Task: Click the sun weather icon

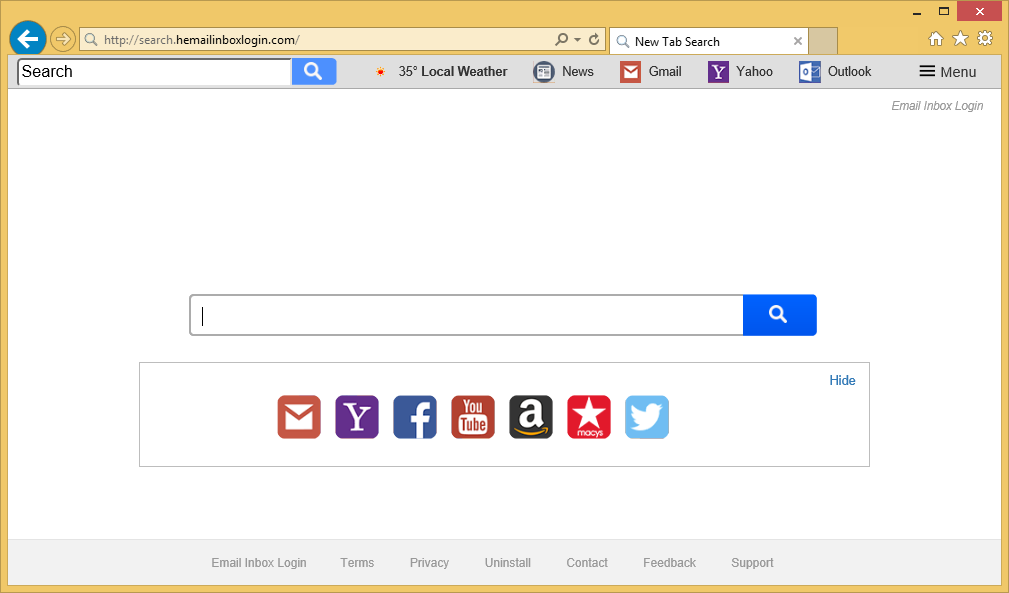Action: click(380, 72)
